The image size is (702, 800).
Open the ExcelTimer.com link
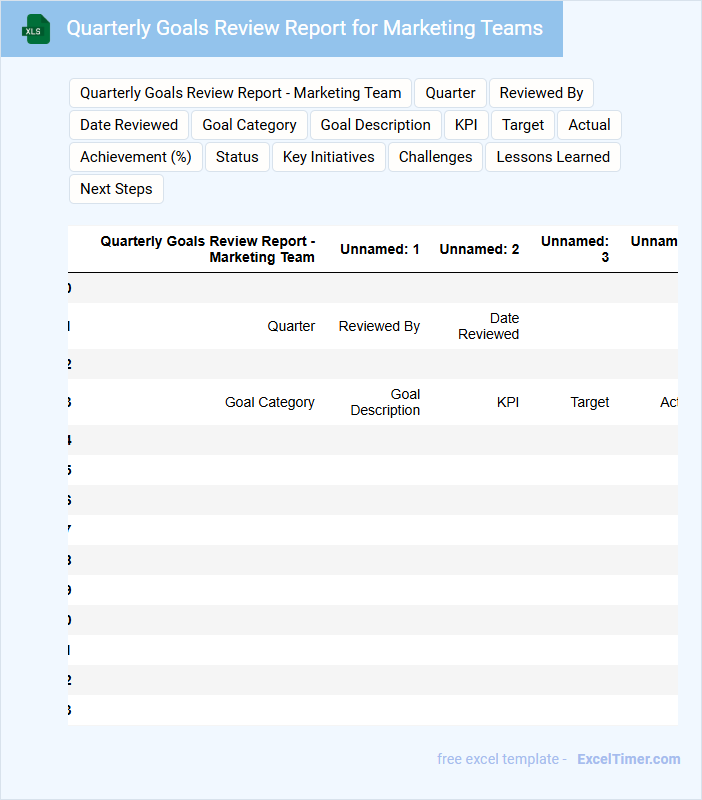click(x=628, y=759)
